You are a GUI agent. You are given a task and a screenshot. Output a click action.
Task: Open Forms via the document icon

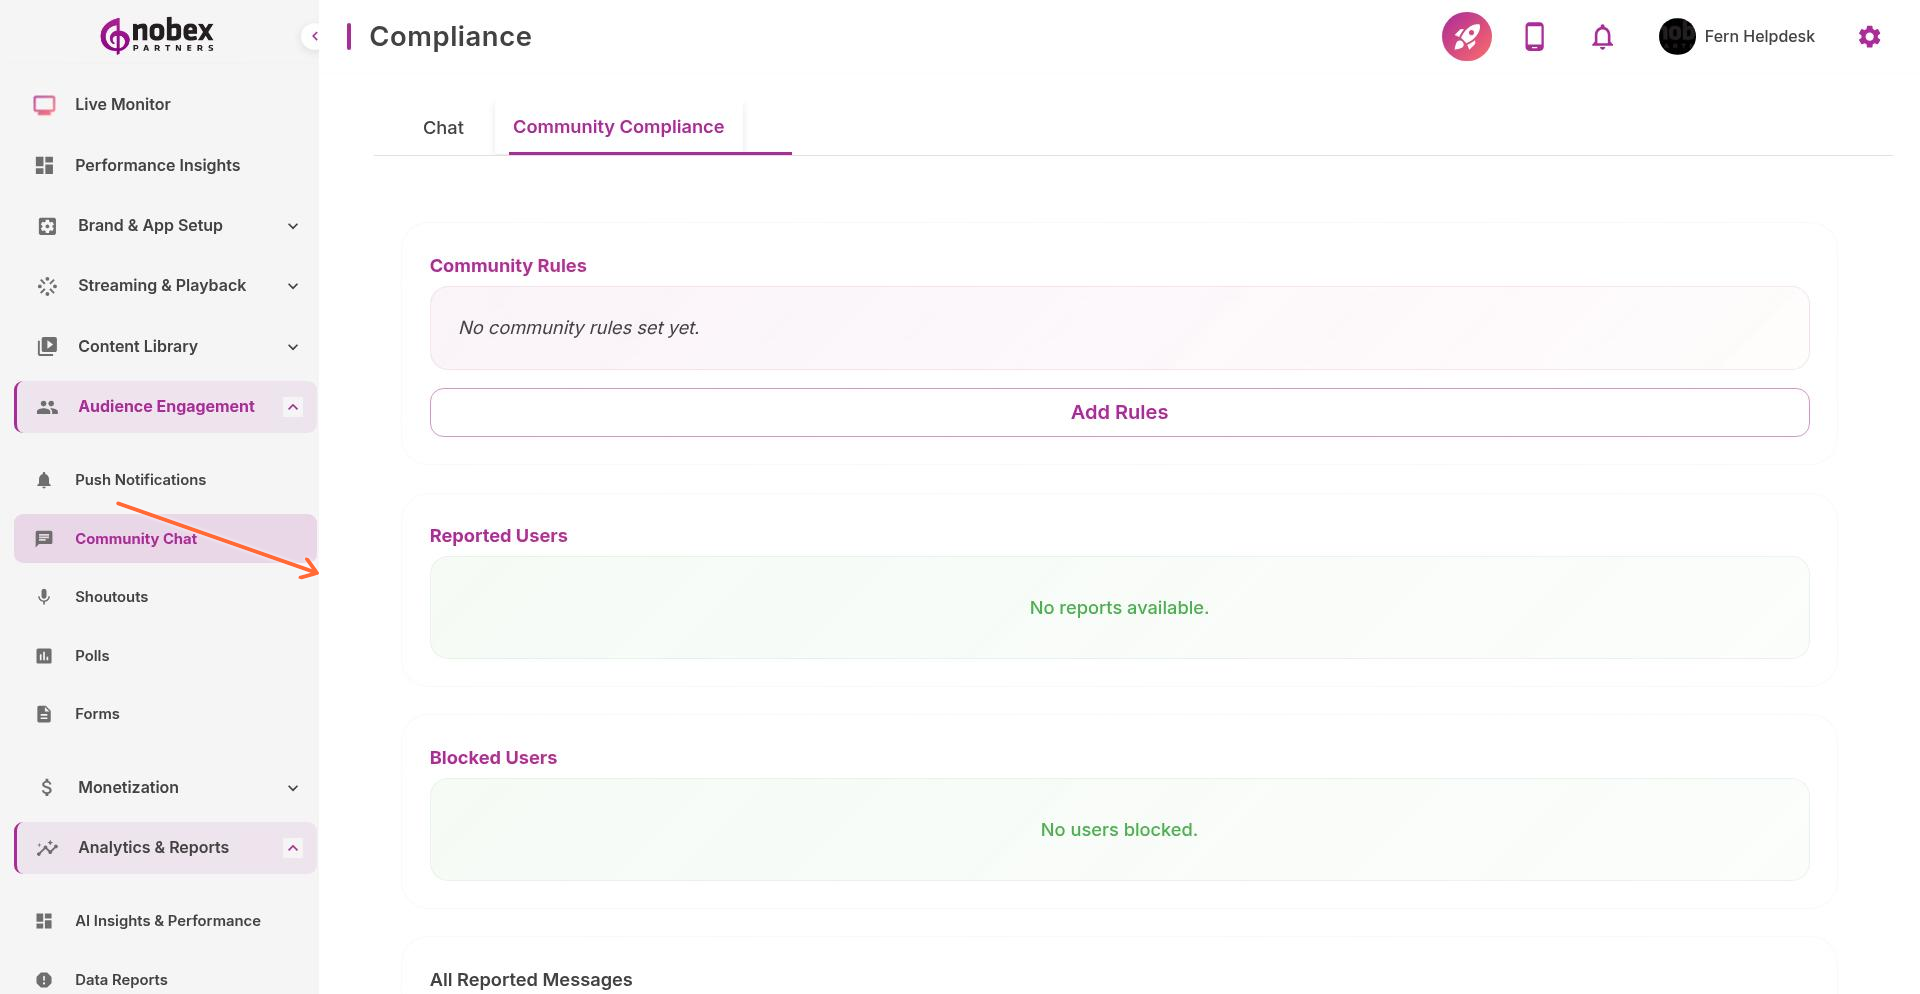(44, 713)
